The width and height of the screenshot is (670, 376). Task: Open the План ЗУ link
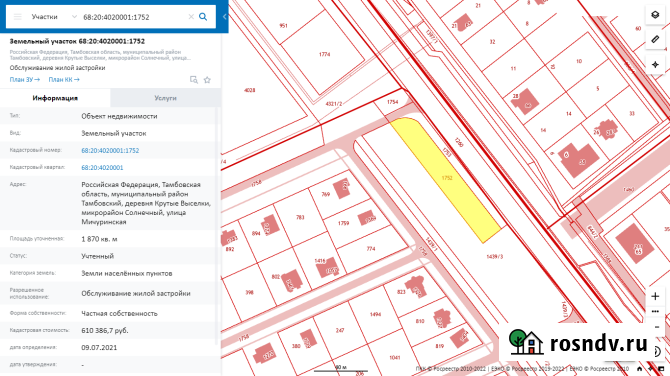click(25, 79)
